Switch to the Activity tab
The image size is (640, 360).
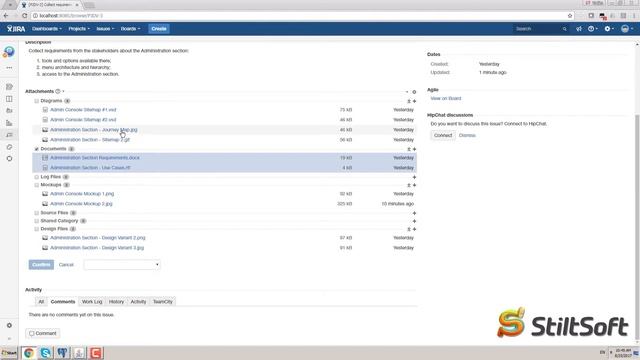tap(138, 302)
